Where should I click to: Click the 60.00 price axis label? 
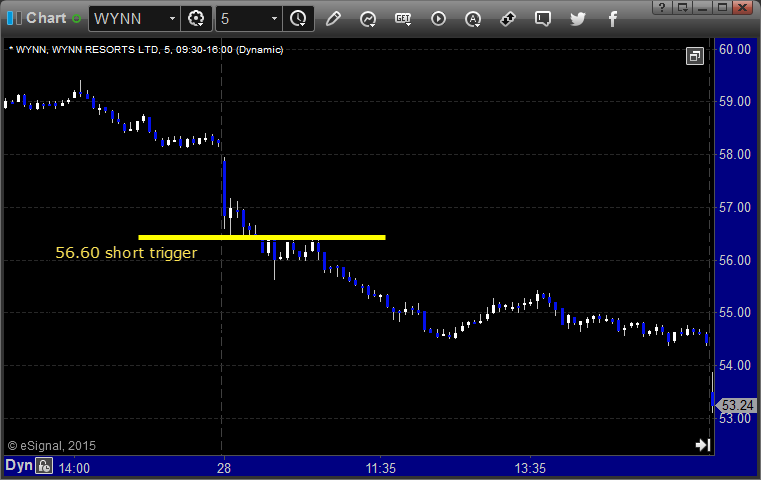pos(735,49)
